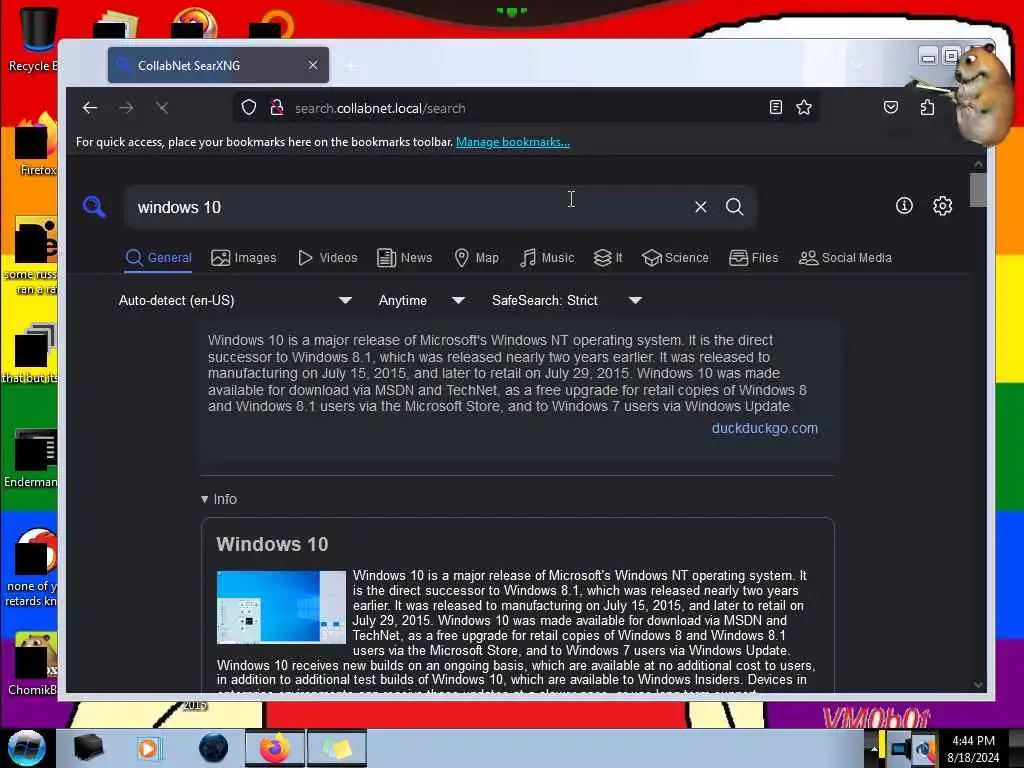Screen dimensions: 1024x768
Task: Open the dark globe taskbar icon
Action: [x=213, y=748]
